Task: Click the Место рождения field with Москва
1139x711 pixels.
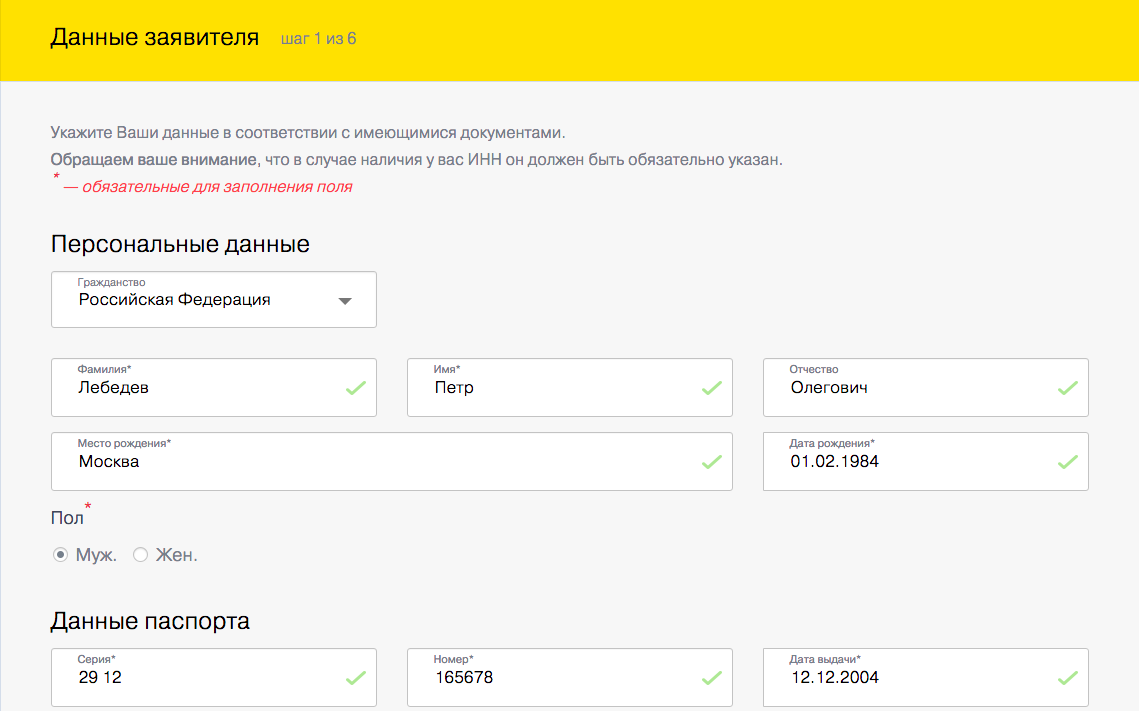Action: (x=380, y=462)
